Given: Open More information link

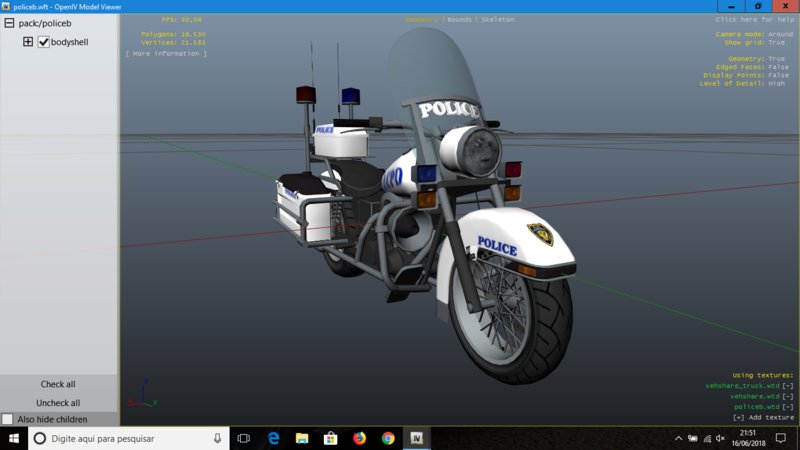Looking at the screenshot, I should pyautogui.click(x=166, y=53).
